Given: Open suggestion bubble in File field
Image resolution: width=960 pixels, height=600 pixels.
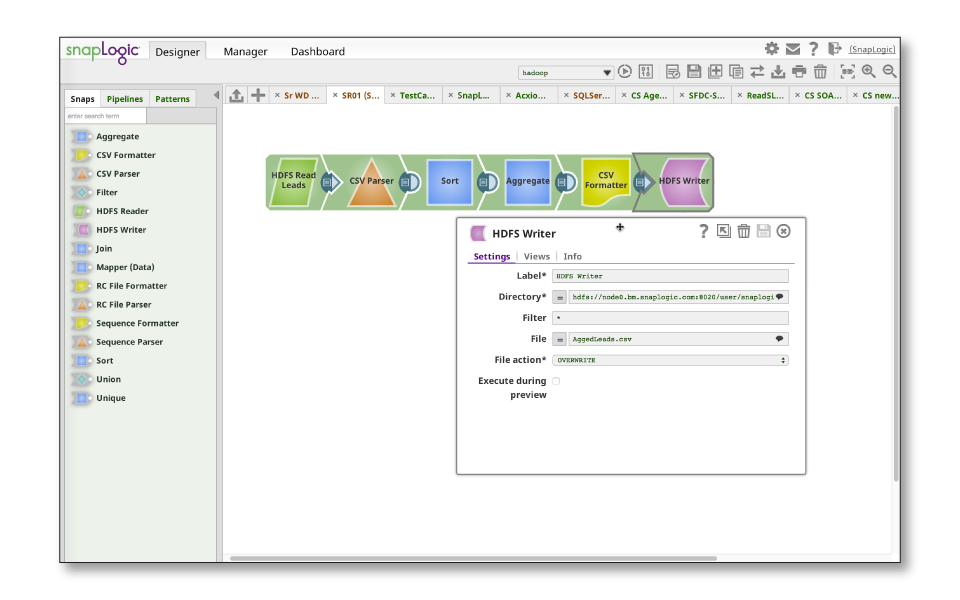Looking at the screenshot, I should [779, 339].
